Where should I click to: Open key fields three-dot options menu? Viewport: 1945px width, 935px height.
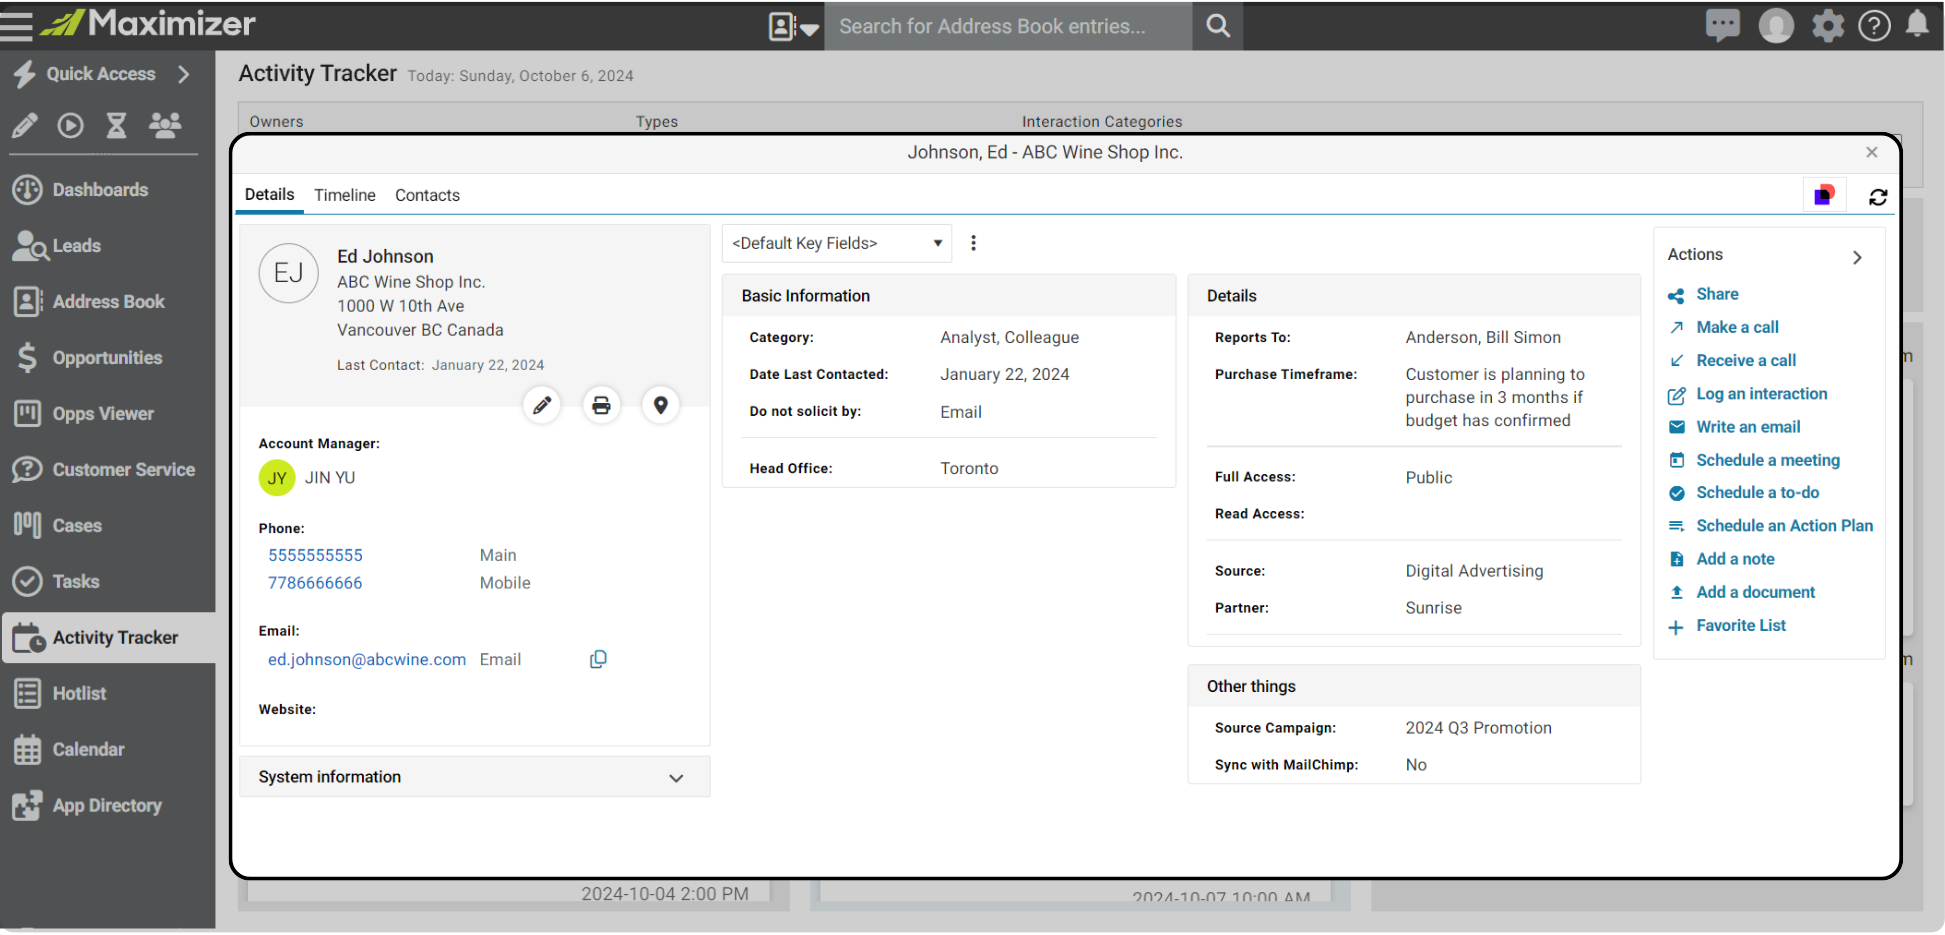pyautogui.click(x=973, y=243)
